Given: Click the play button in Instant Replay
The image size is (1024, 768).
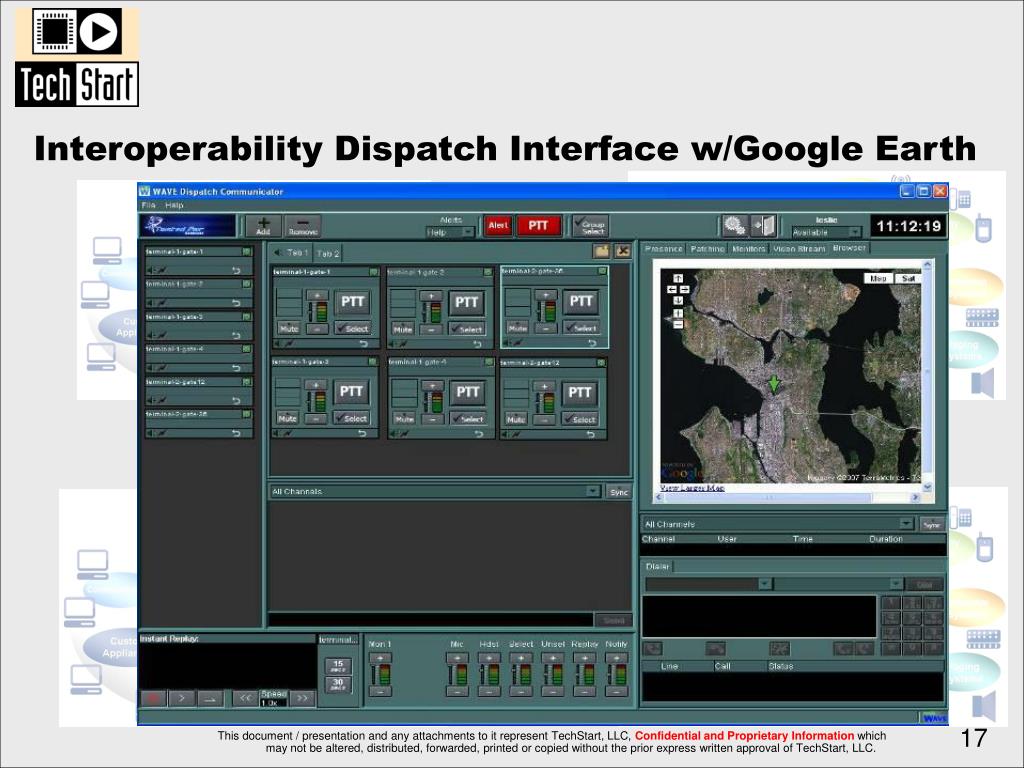Looking at the screenshot, I should (x=182, y=699).
